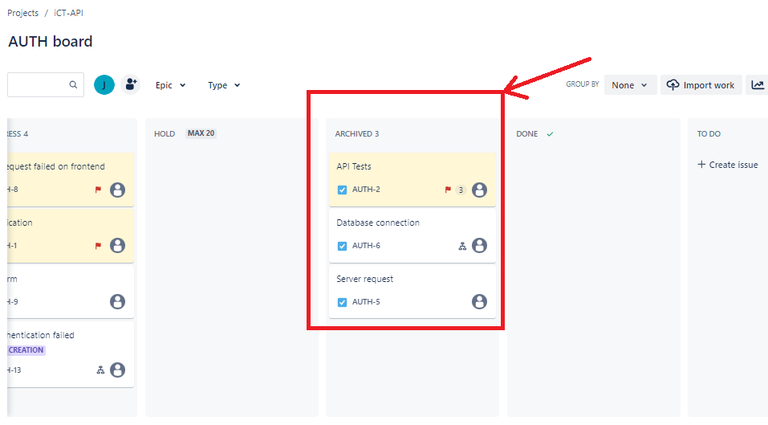
Task: Click the MAX 20 limit badge
Action: pos(201,133)
